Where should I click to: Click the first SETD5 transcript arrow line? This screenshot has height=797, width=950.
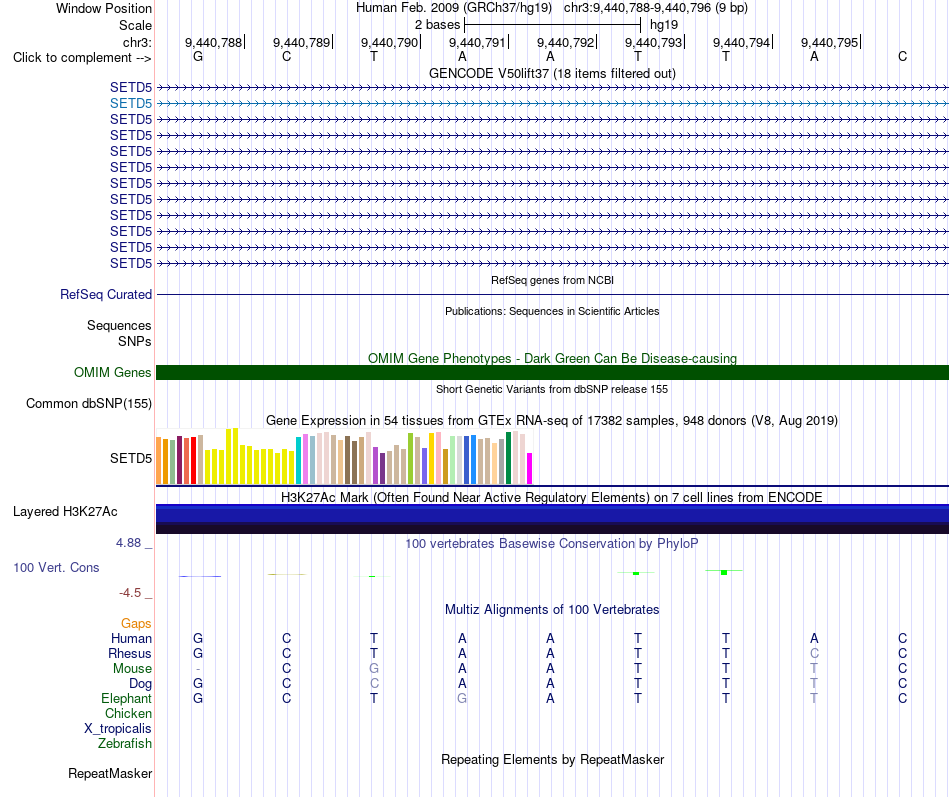[x=552, y=87]
